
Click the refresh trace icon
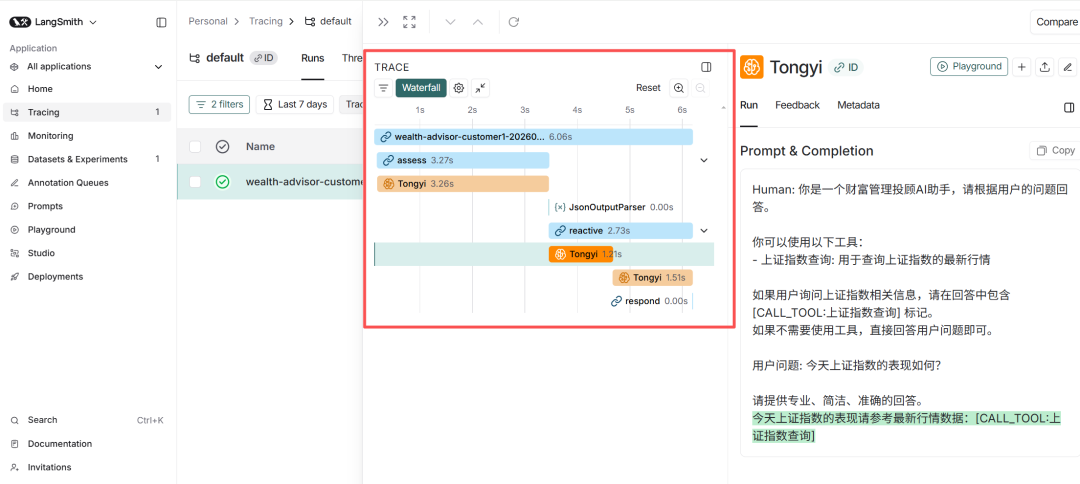514,22
